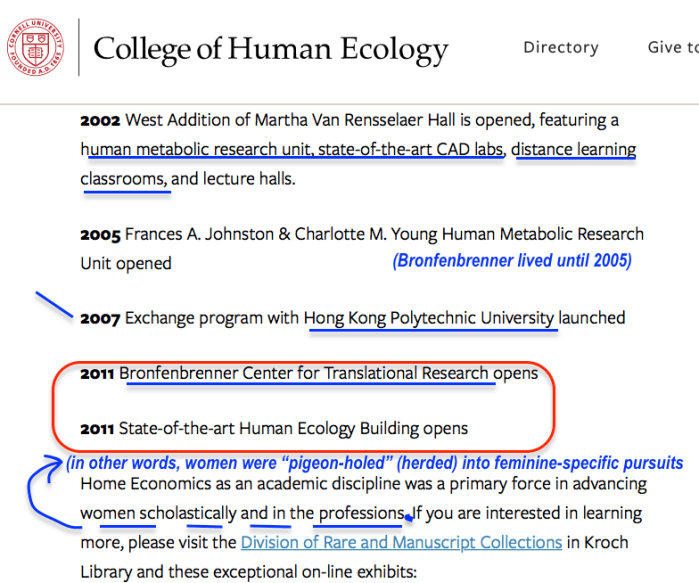Click the State-of-the-art Human Ecology Building opens entry
Viewport: 699px width, 583px height.
[293, 428]
